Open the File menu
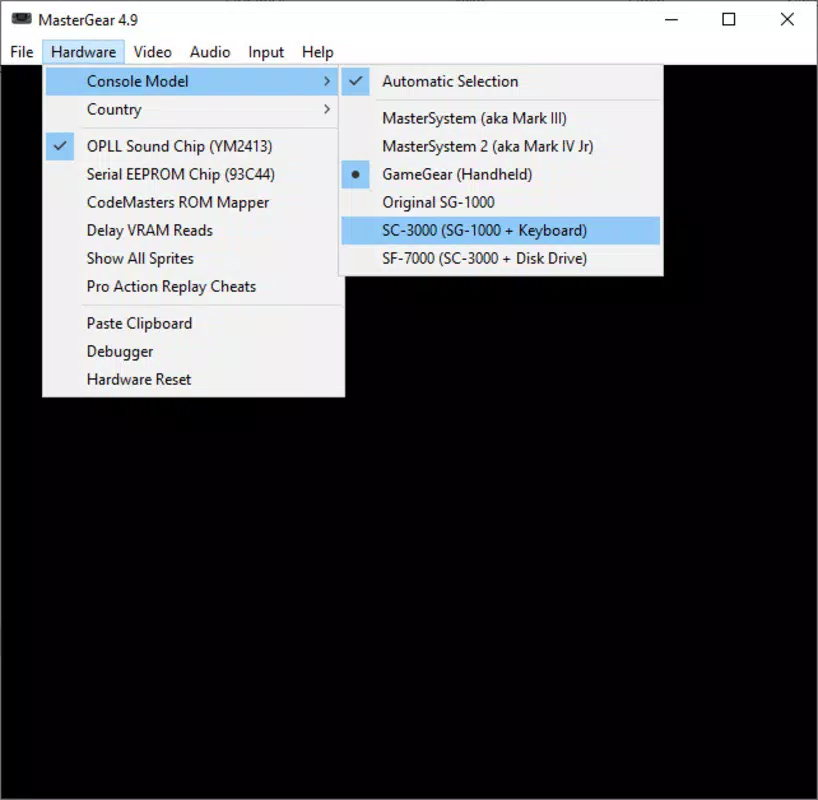This screenshot has width=818, height=800. click(x=22, y=52)
